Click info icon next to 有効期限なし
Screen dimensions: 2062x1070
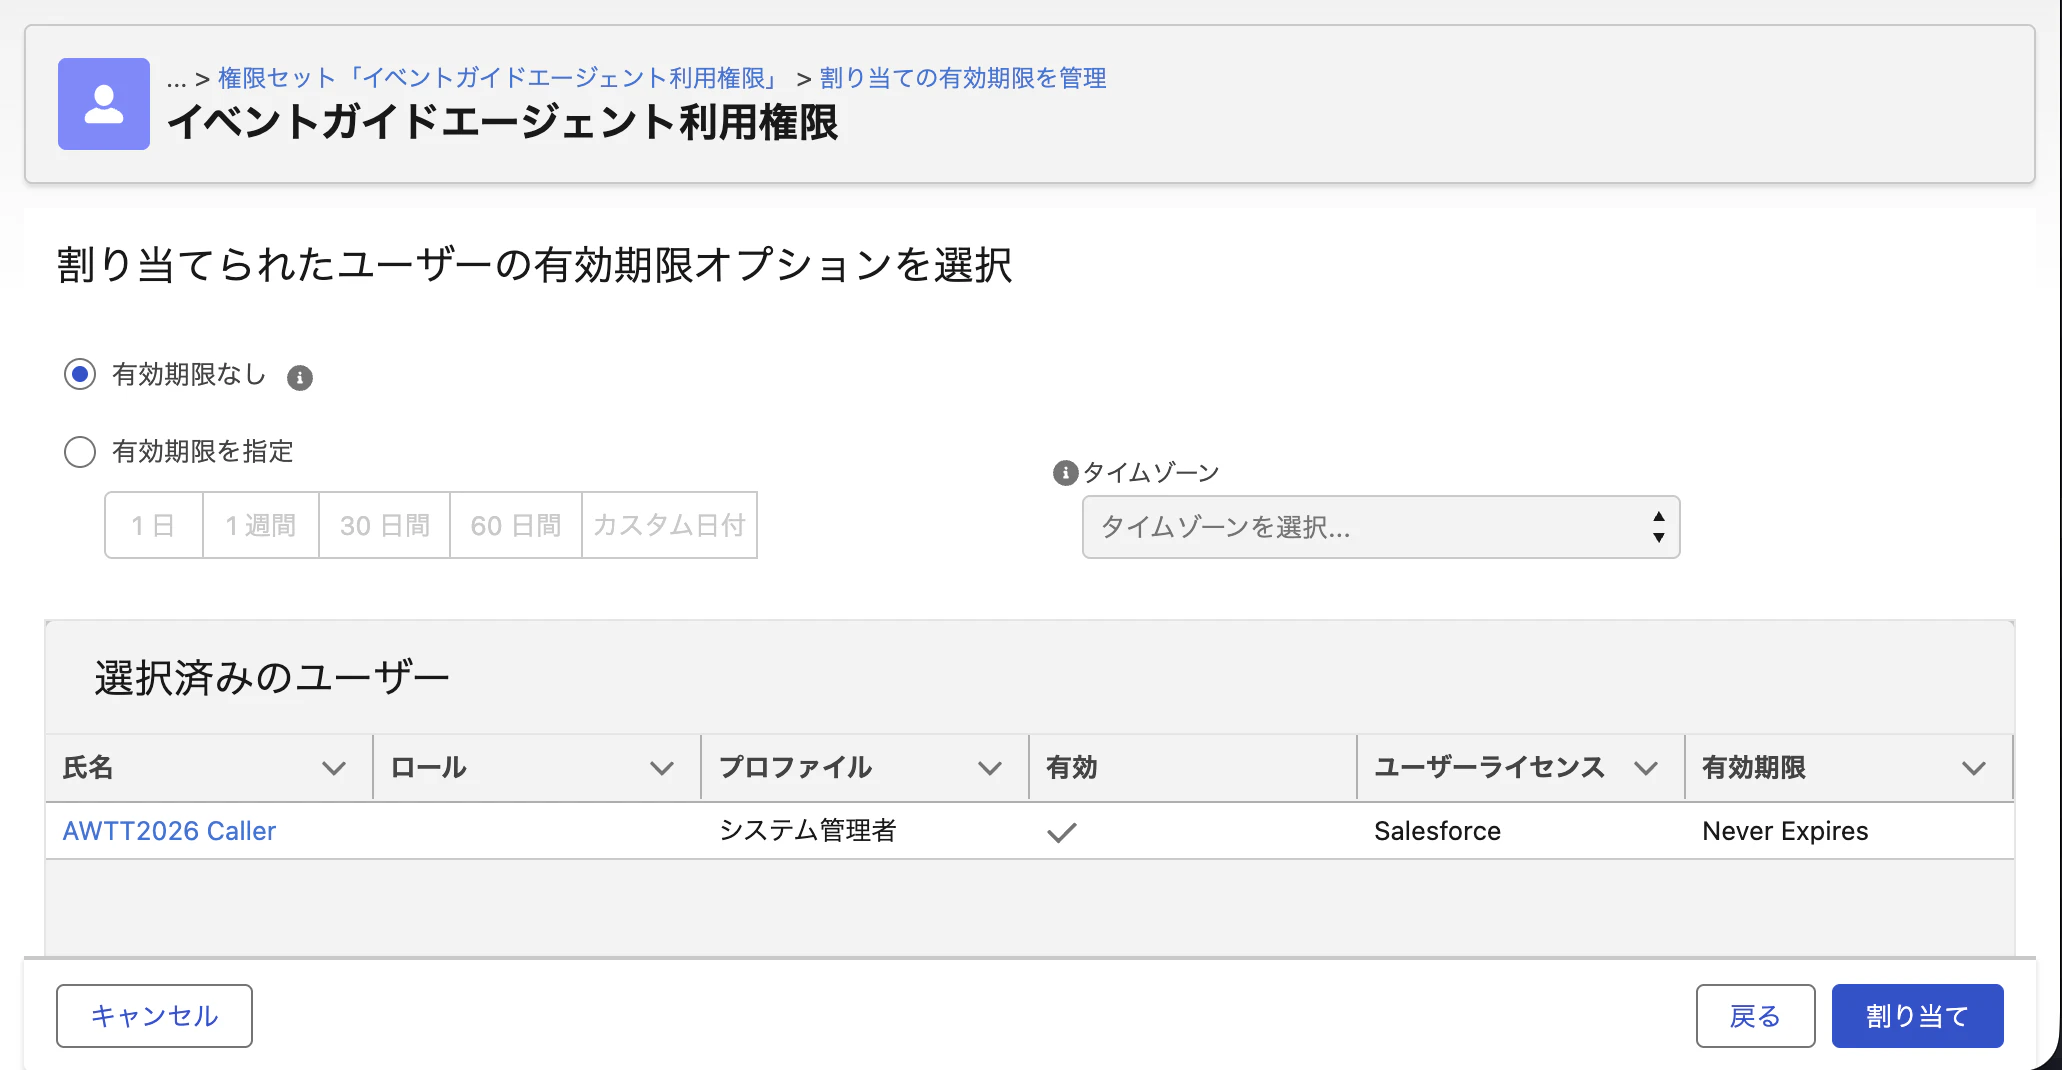pos(300,378)
